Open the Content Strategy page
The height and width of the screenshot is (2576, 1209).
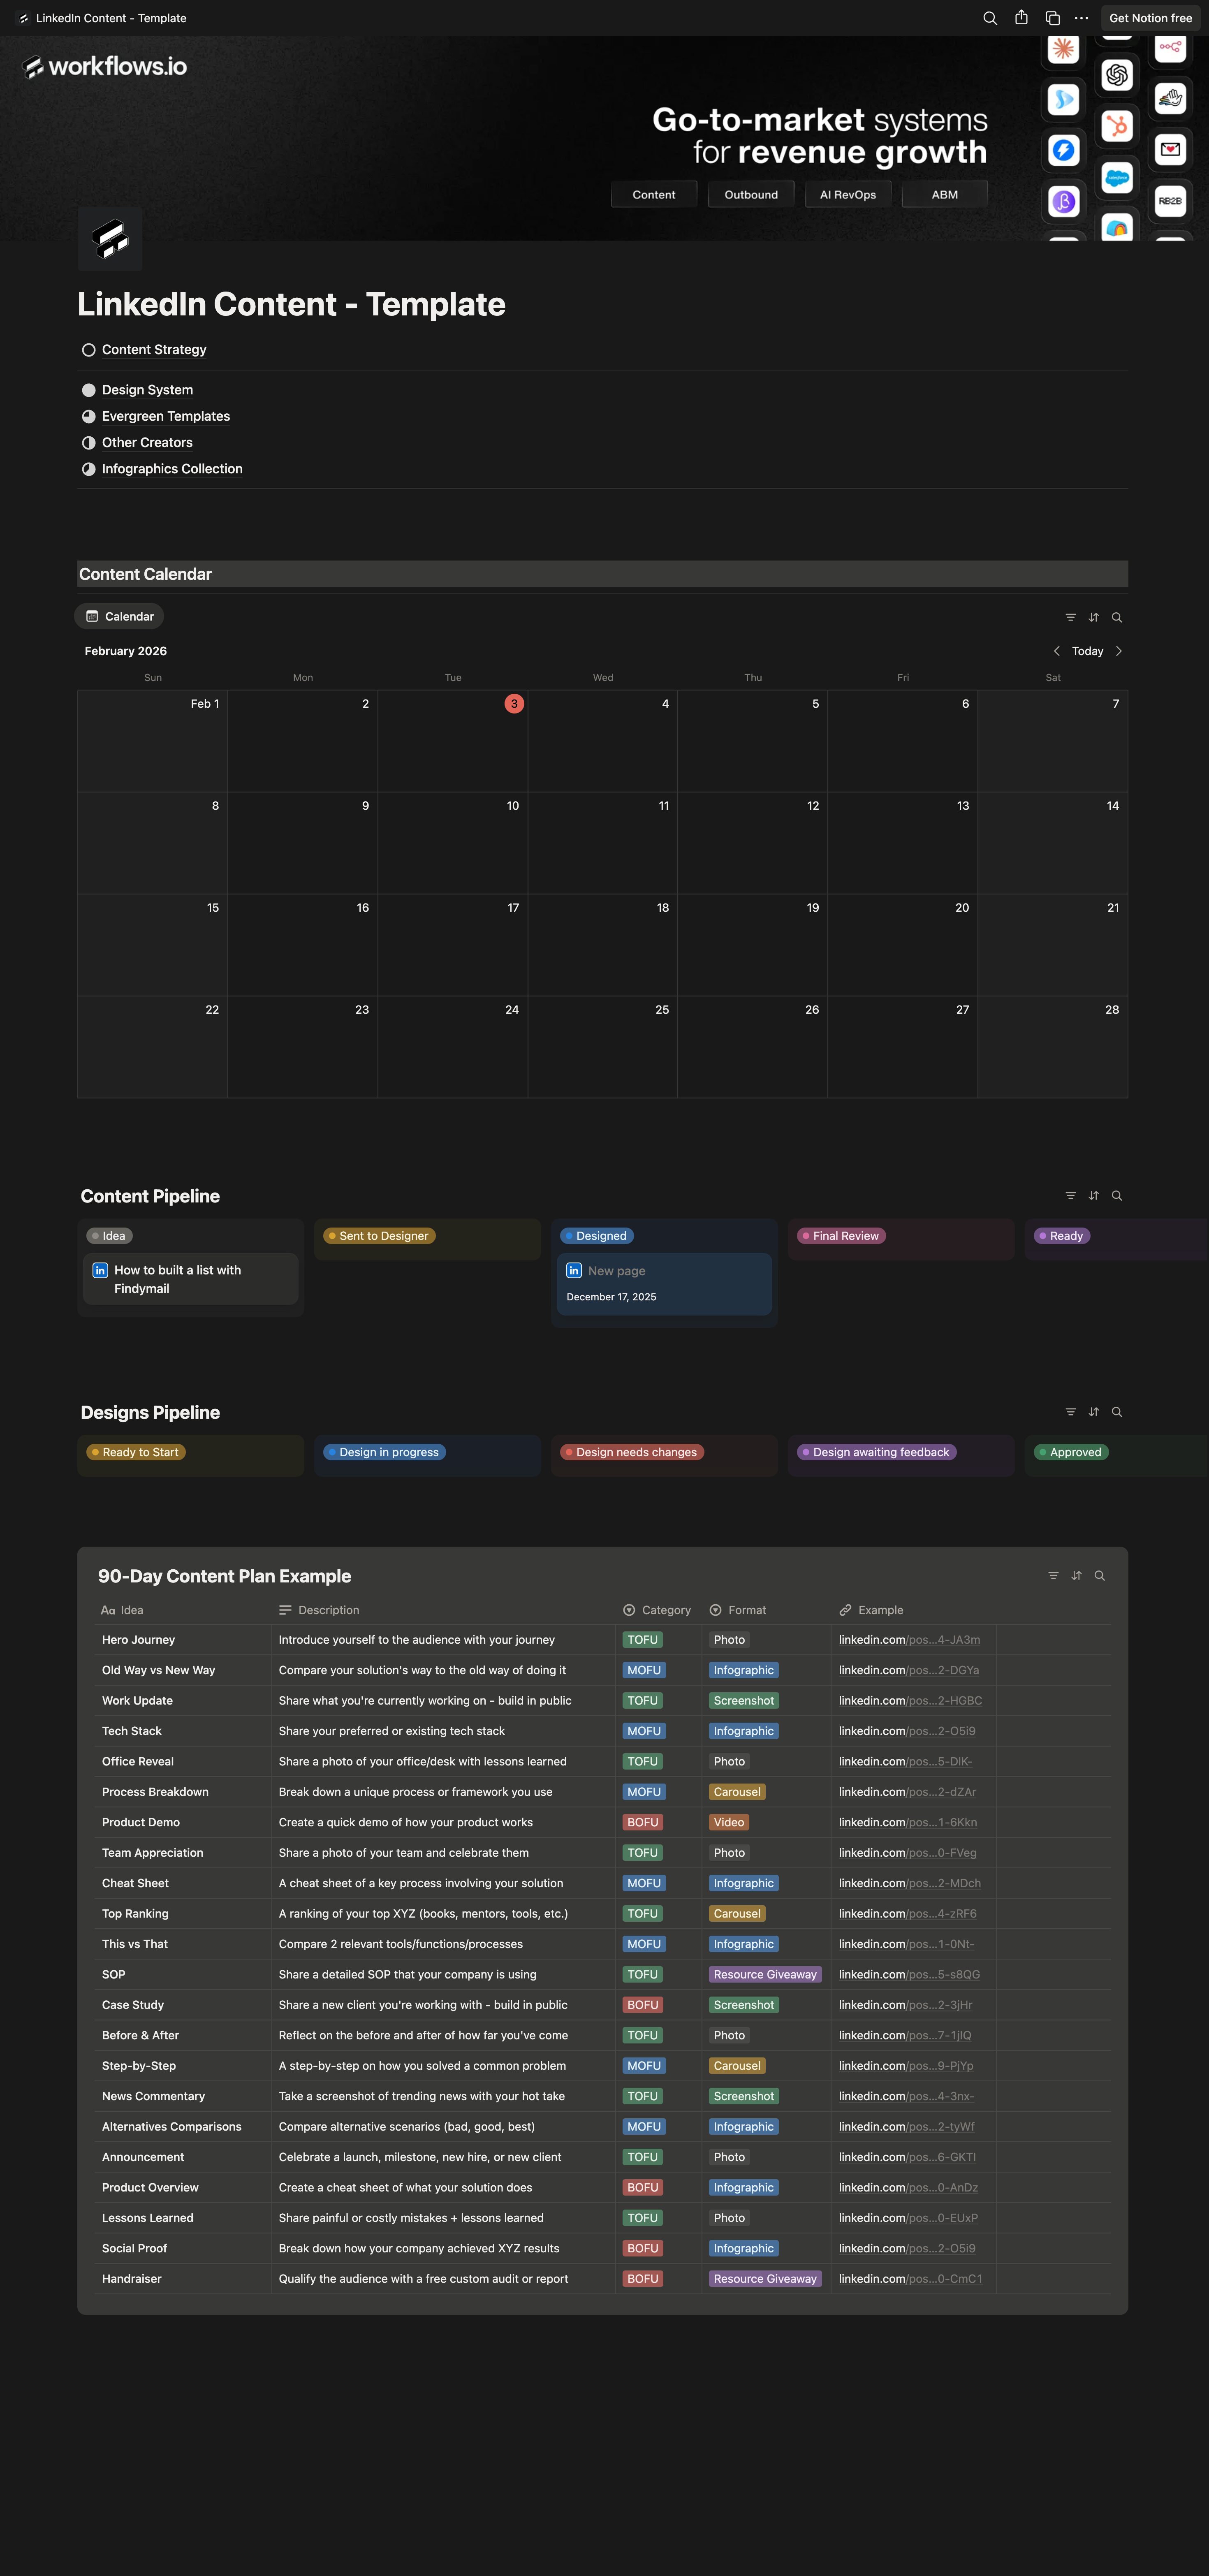pyautogui.click(x=154, y=350)
